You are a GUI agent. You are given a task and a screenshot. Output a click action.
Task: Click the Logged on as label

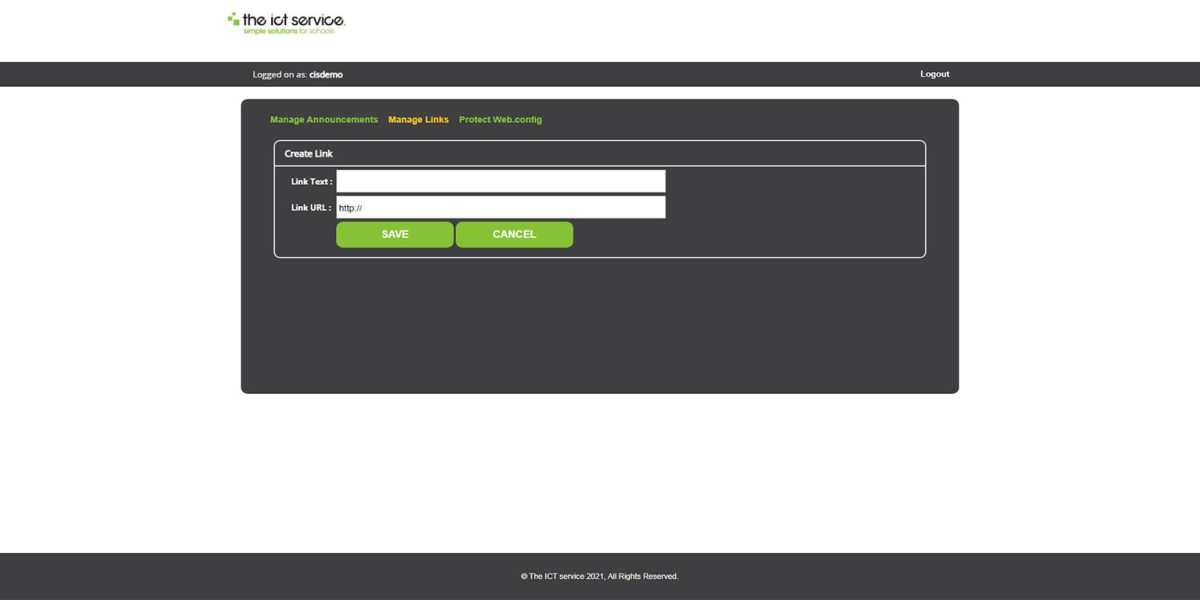(x=278, y=74)
